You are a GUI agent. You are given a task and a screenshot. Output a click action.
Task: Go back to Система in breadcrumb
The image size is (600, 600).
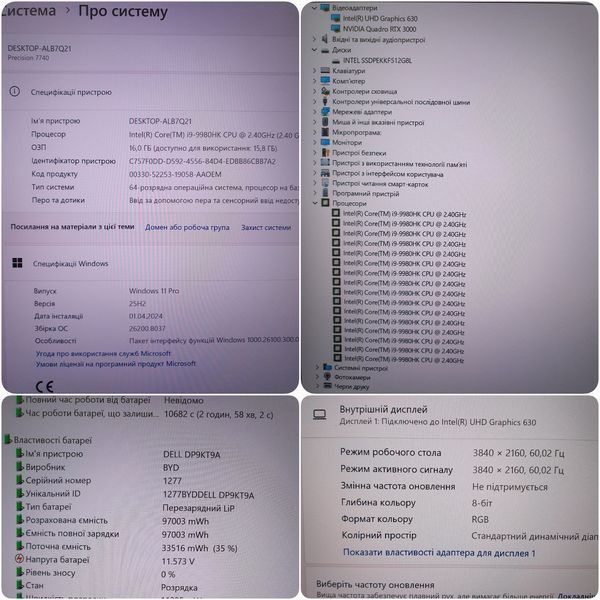tap(28, 11)
